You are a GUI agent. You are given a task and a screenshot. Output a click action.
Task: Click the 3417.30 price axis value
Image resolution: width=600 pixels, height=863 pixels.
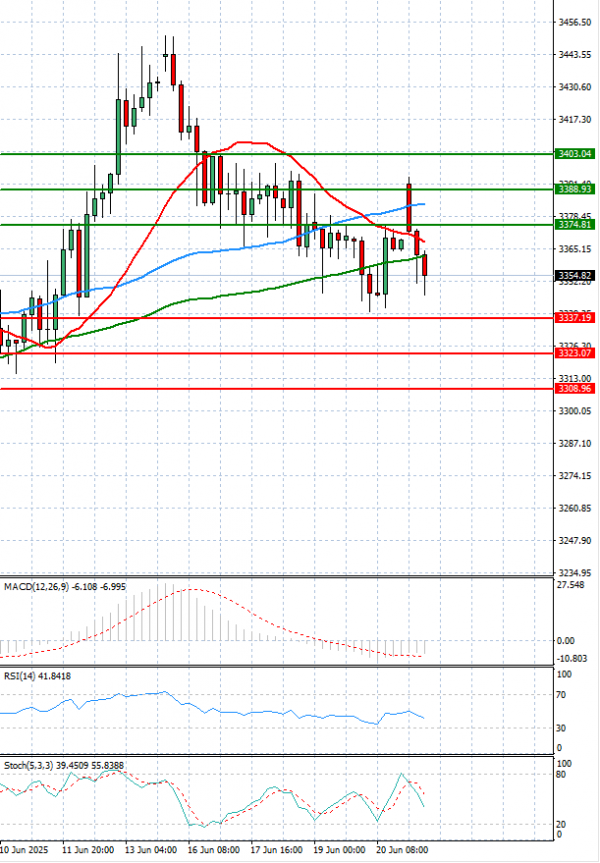[575, 119]
